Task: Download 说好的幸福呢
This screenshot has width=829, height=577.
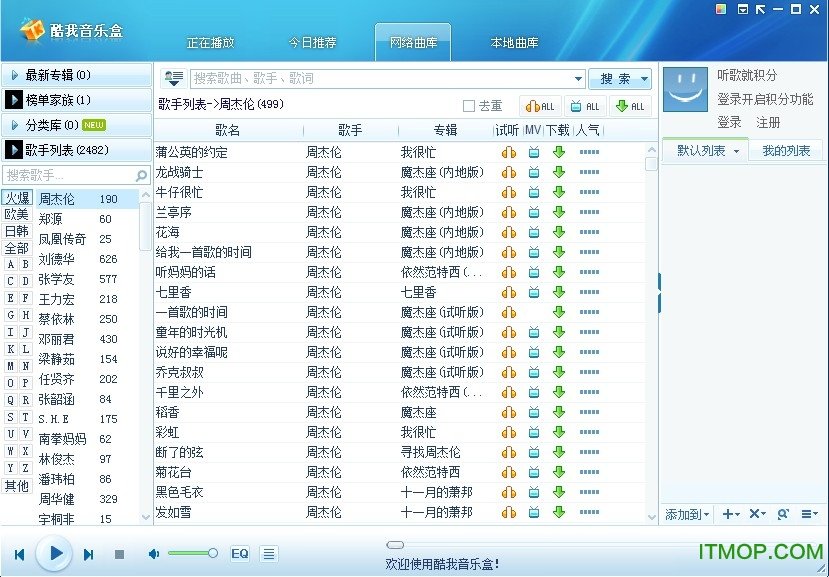Action: click(x=559, y=352)
